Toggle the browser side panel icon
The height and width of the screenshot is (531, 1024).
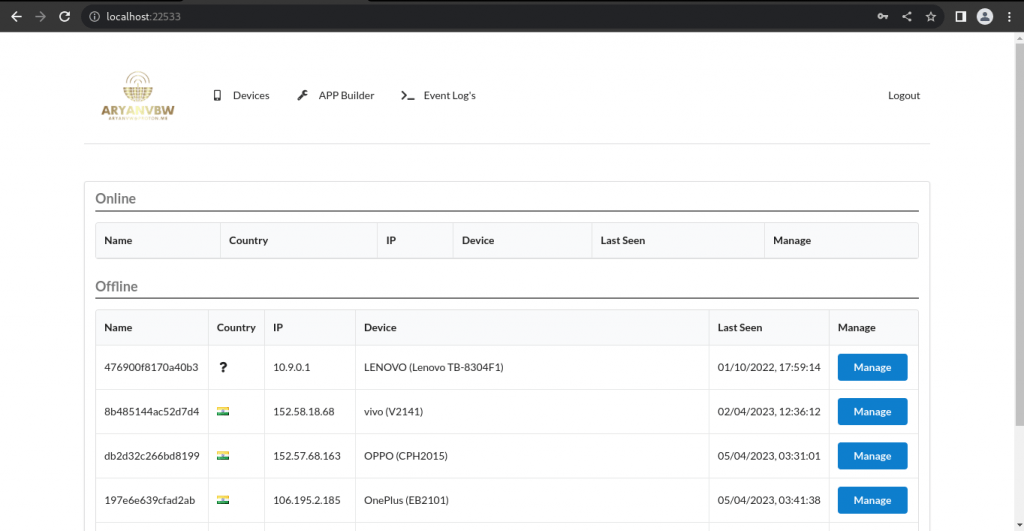pos(960,16)
